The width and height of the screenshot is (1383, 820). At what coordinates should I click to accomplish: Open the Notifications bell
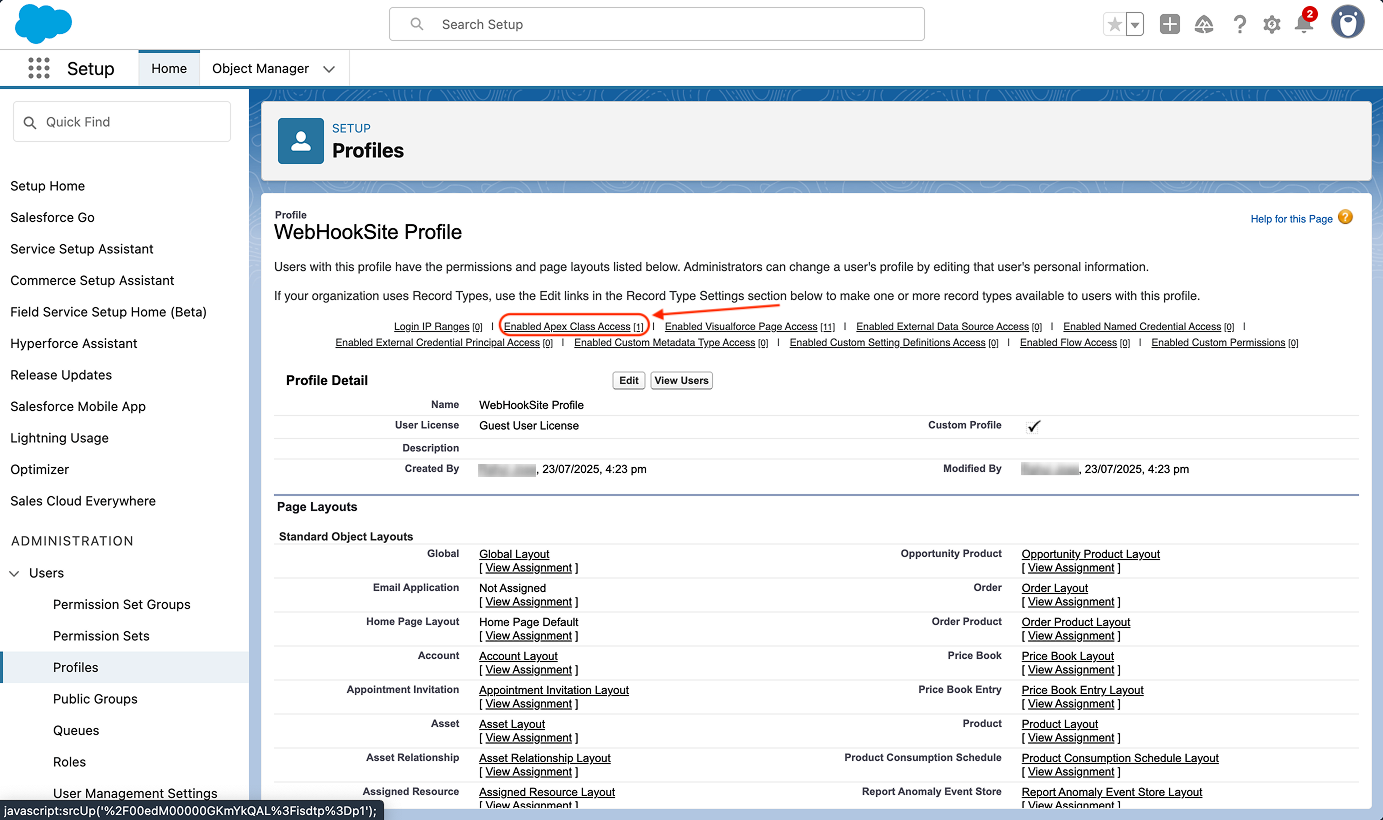click(x=1304, y=24)
